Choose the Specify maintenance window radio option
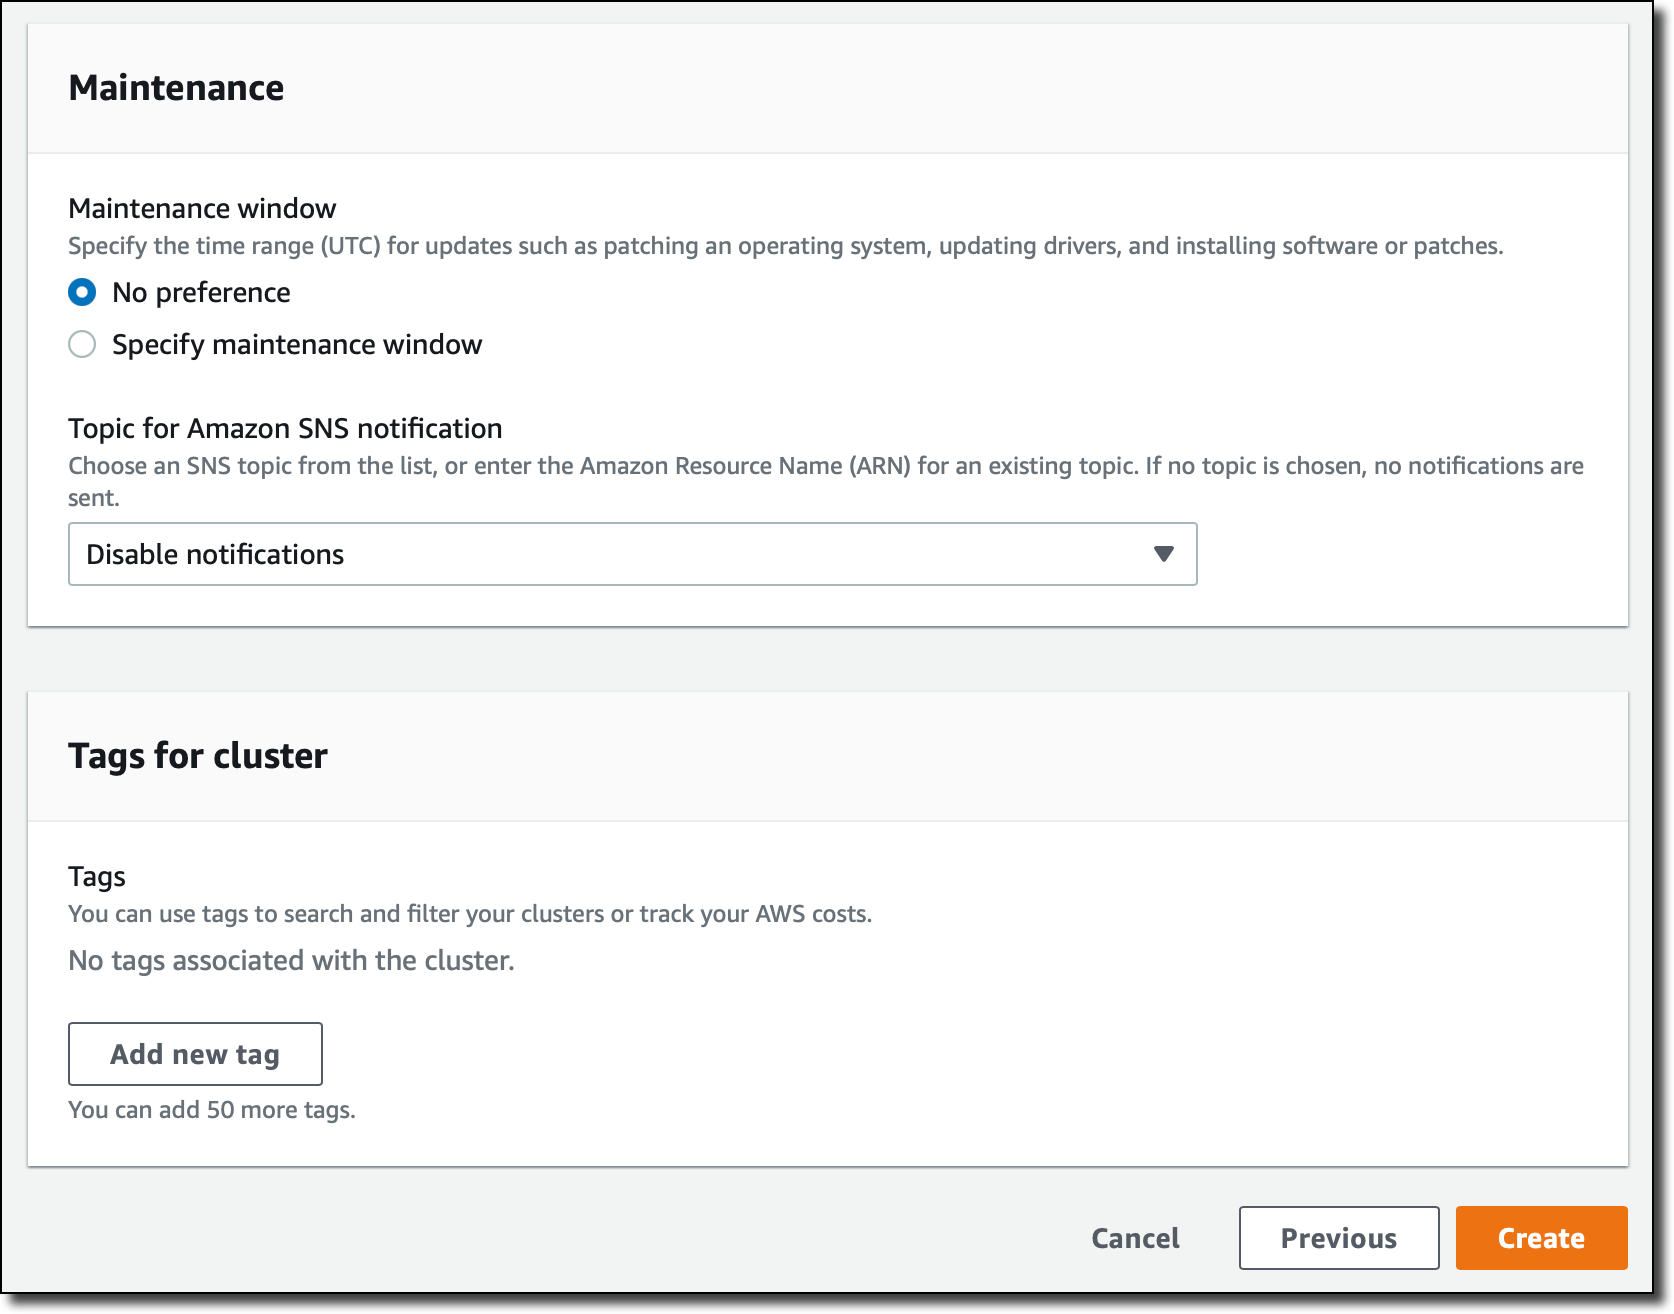The image size is (1674, 1314). click(82, 344)
